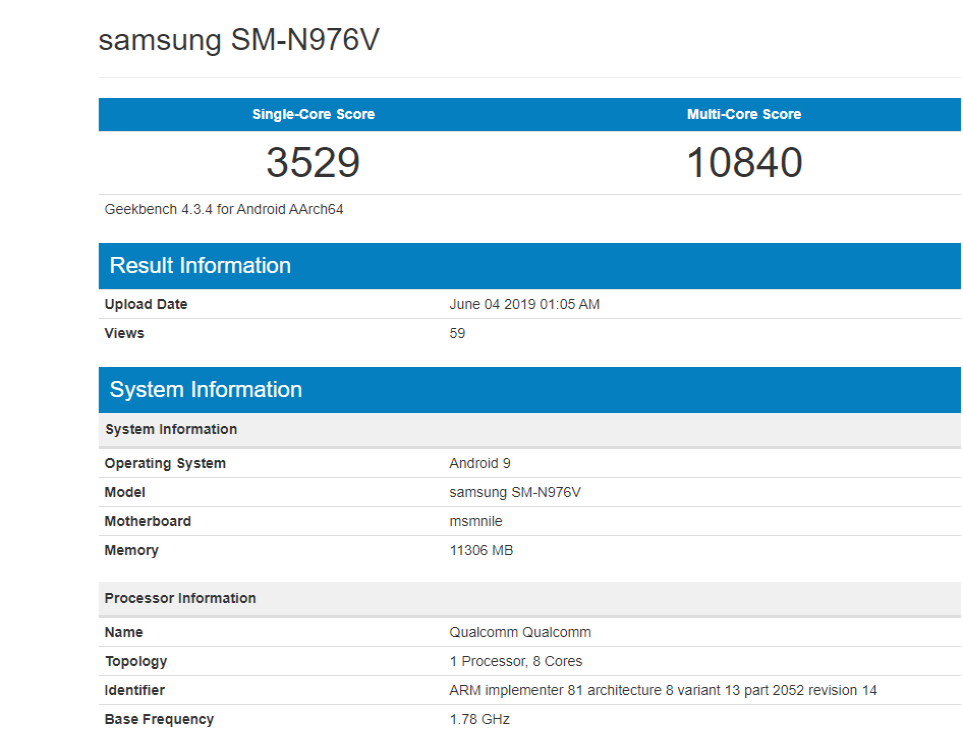Screen dimensions: 963x739
Task: Select the Operating System row label
Action: pyautogui.click(x=165, y=463)
